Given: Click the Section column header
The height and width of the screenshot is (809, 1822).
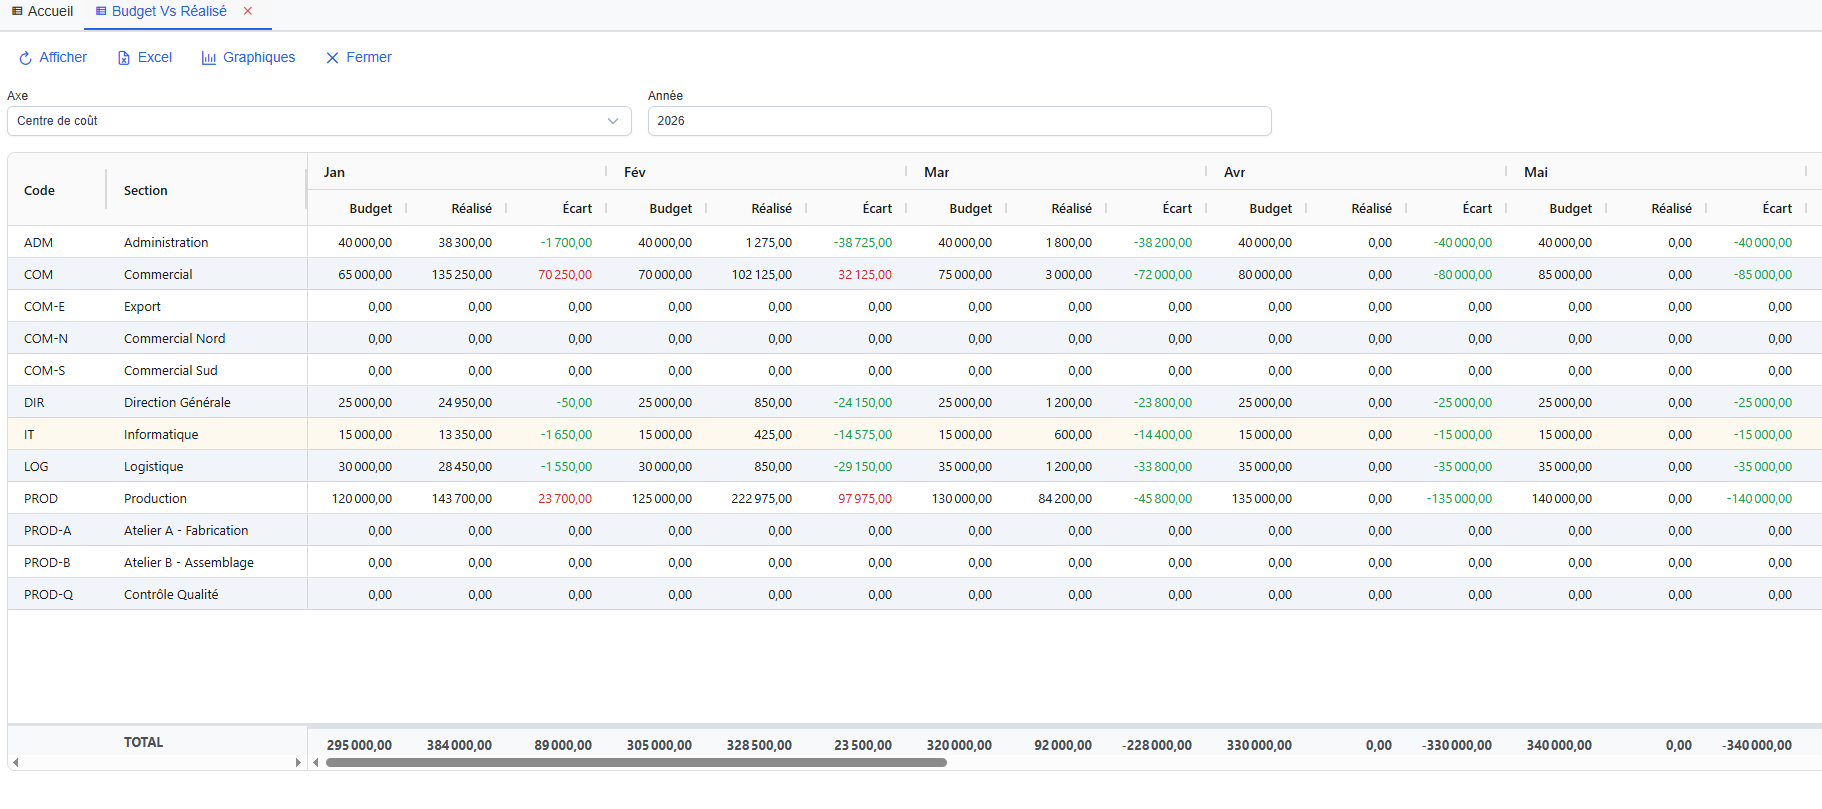Looking at the screenshot, I should pyautogui.click(x=146, y=190).
